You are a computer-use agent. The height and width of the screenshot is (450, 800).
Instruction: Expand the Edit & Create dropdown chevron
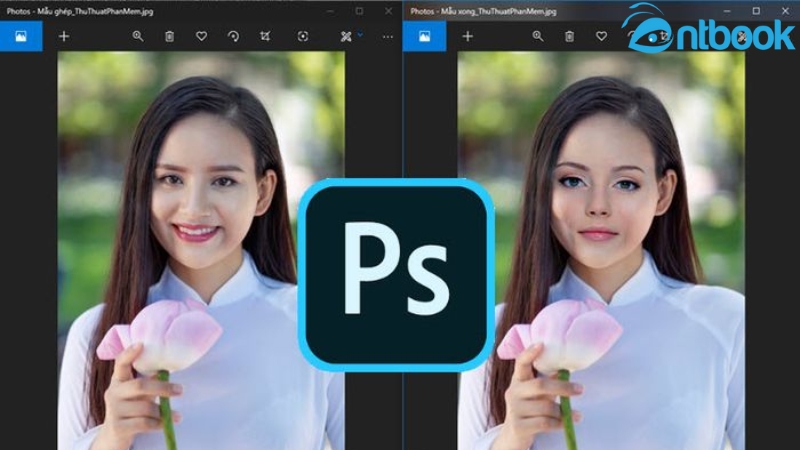click(360, 35)
